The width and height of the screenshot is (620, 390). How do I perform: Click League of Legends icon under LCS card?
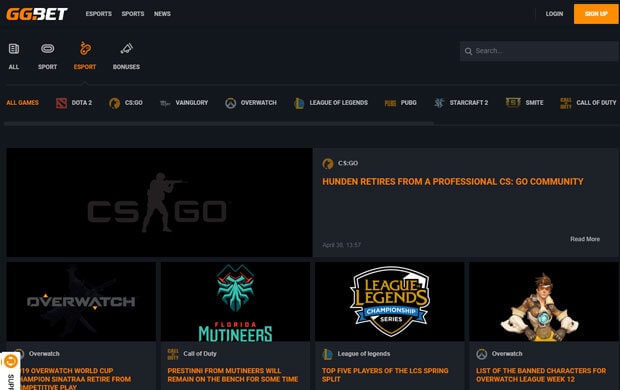point(327,354)
